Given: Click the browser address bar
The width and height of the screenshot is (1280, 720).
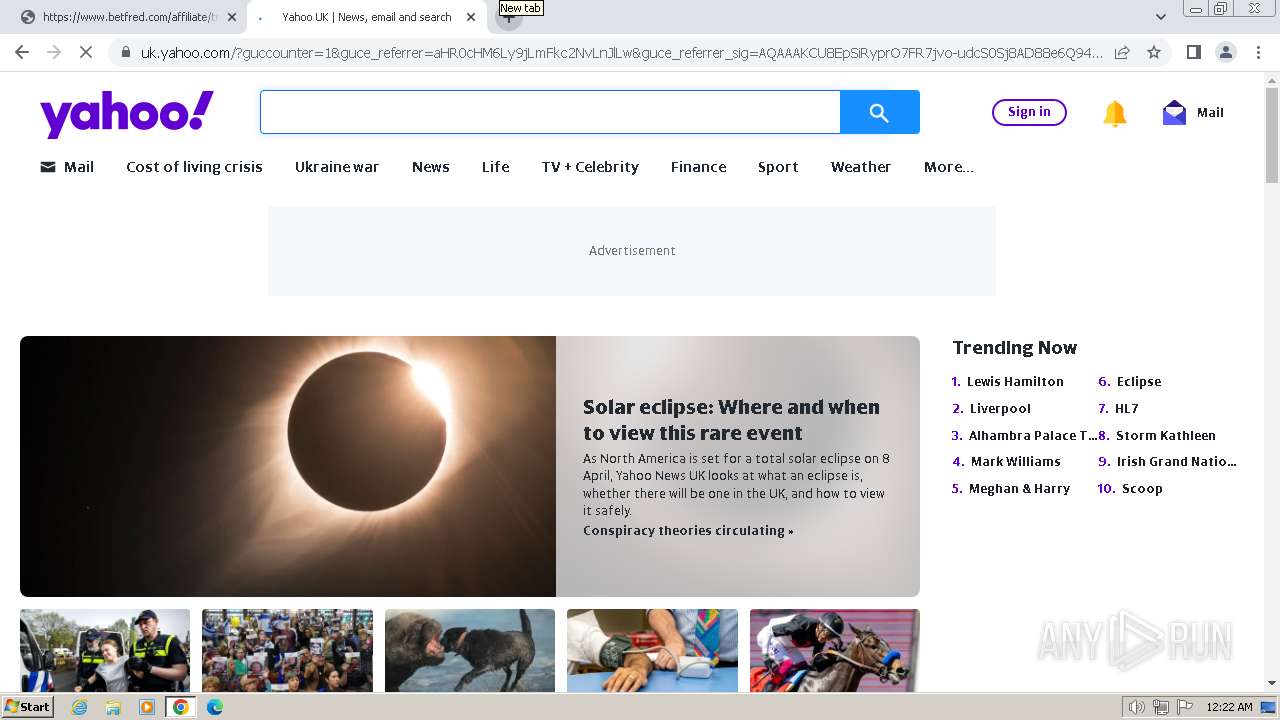Looking at the screenshot, I should pyautogui.click(x=620, y=52).
